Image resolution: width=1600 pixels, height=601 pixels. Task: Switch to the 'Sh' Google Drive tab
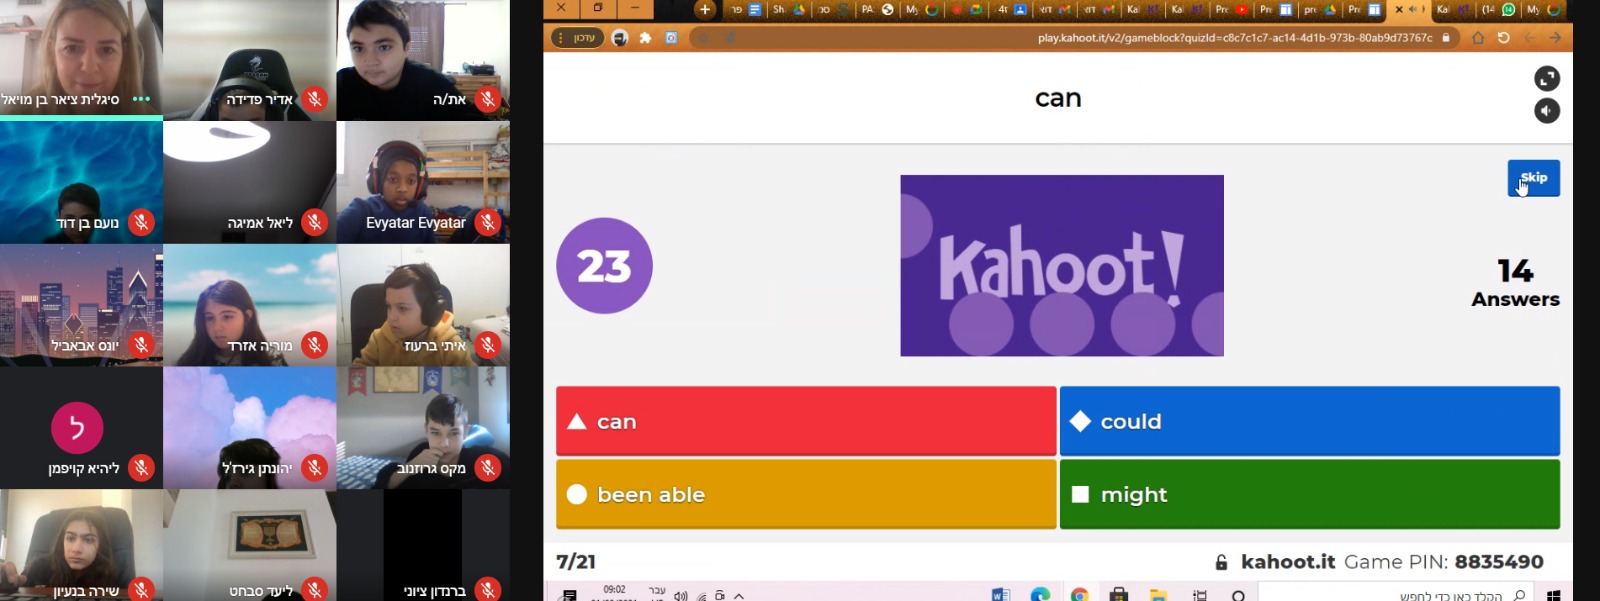coord(788,9)
